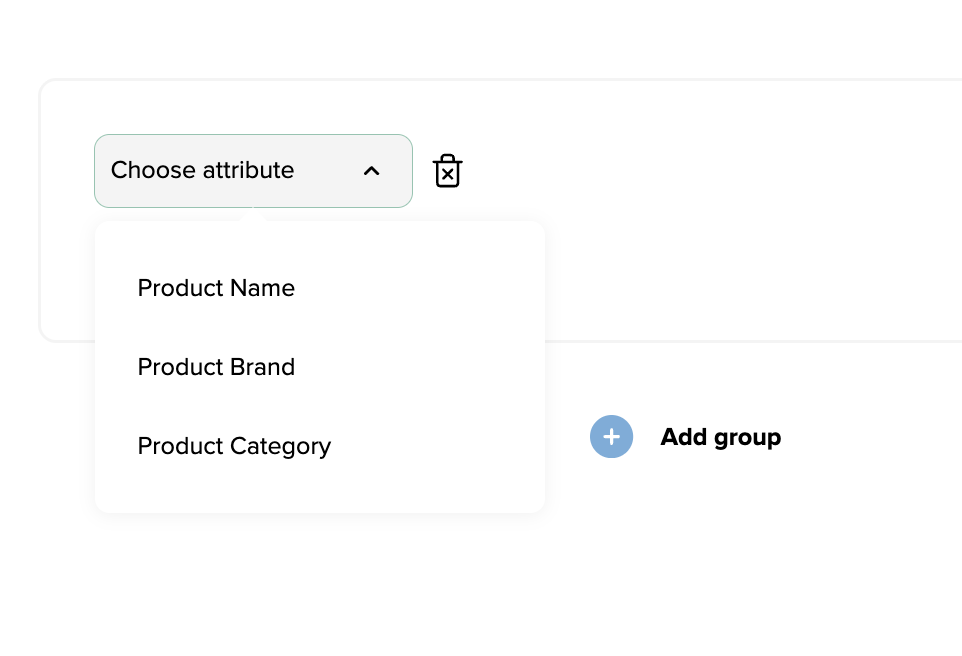
Task: Open the Choose attribute combo box
Action: pos(253,170)
